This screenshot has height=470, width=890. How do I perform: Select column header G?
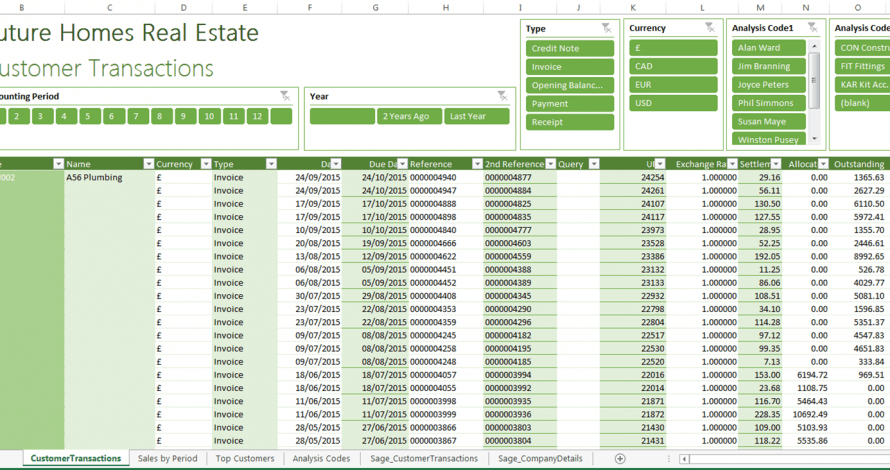[x=375, y=7]
